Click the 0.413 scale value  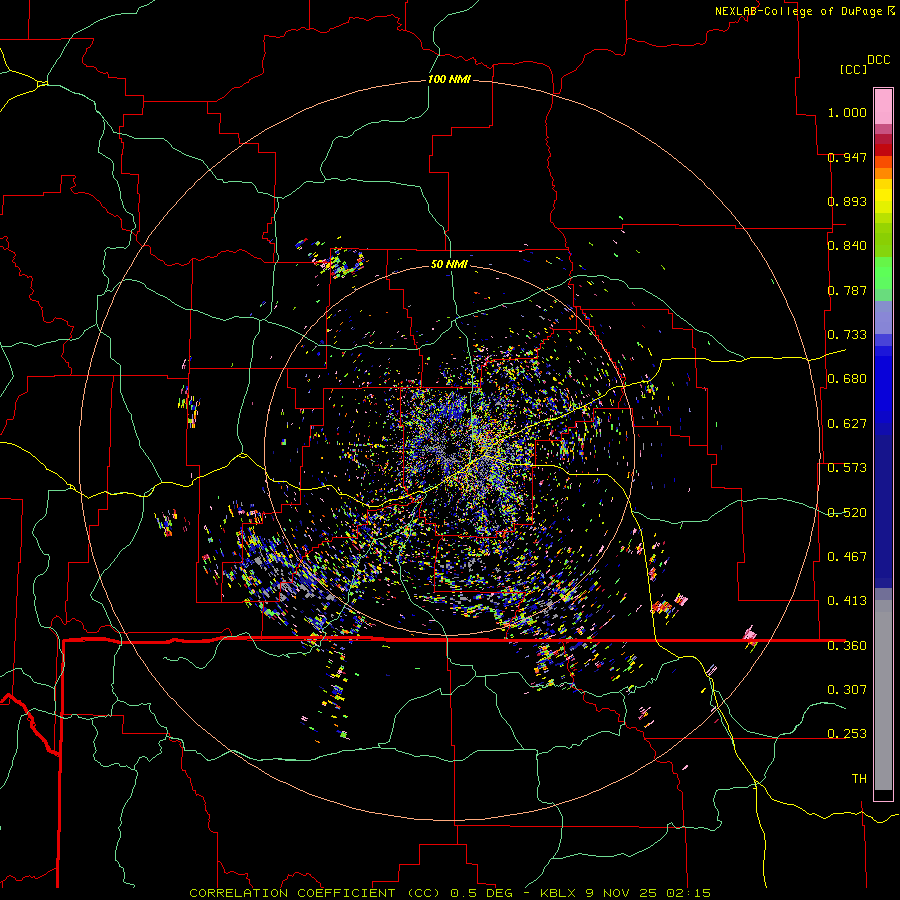coord(847,601)
